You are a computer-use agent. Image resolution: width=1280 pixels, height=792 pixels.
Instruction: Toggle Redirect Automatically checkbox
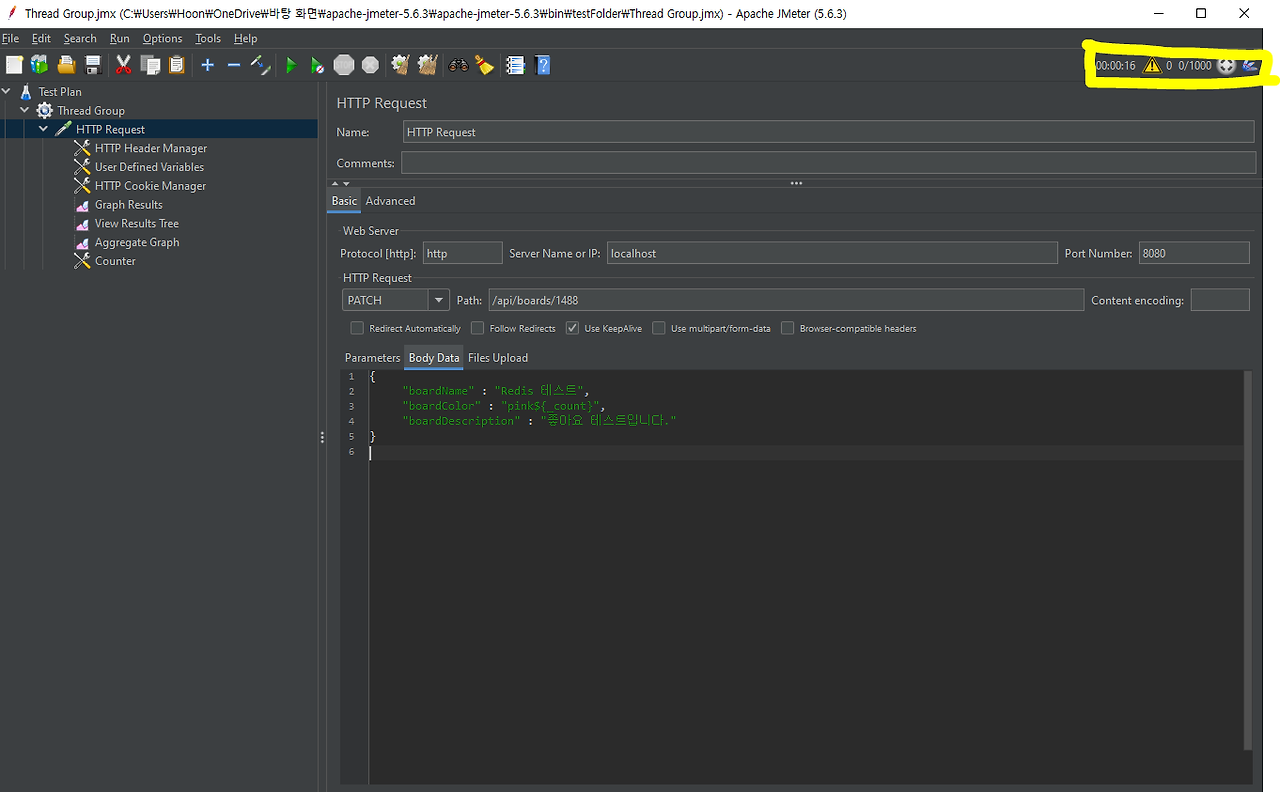pyautogui.click(x=357, y=328)
